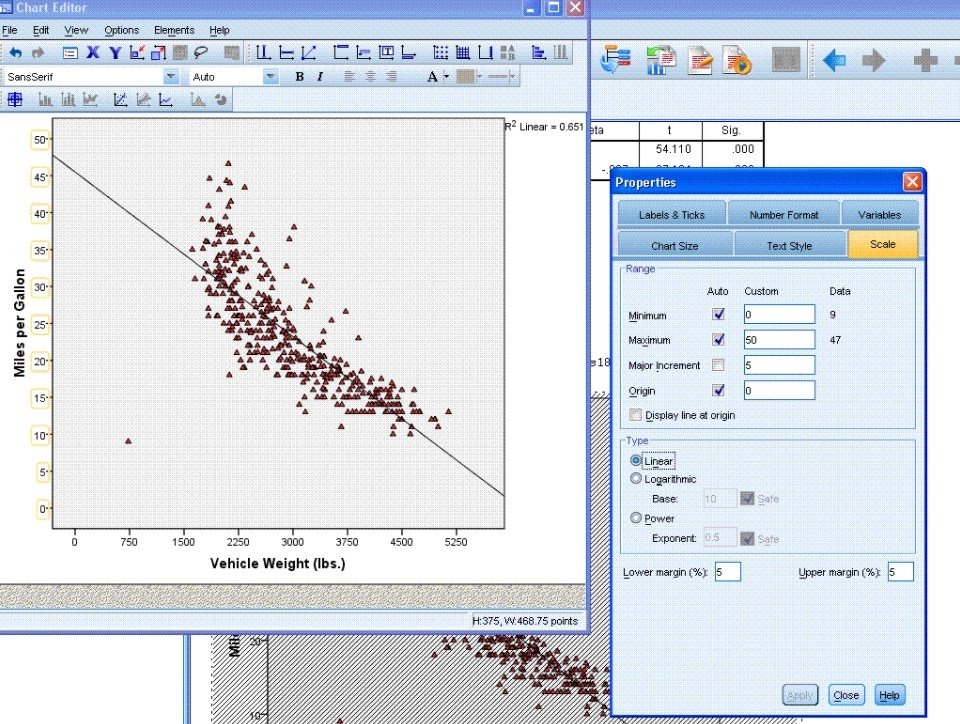The width and height of the screenshot is (960, 724).
Task: Click the blue Y axis icon
Action: pyautogui.click(x=115, y=53)
